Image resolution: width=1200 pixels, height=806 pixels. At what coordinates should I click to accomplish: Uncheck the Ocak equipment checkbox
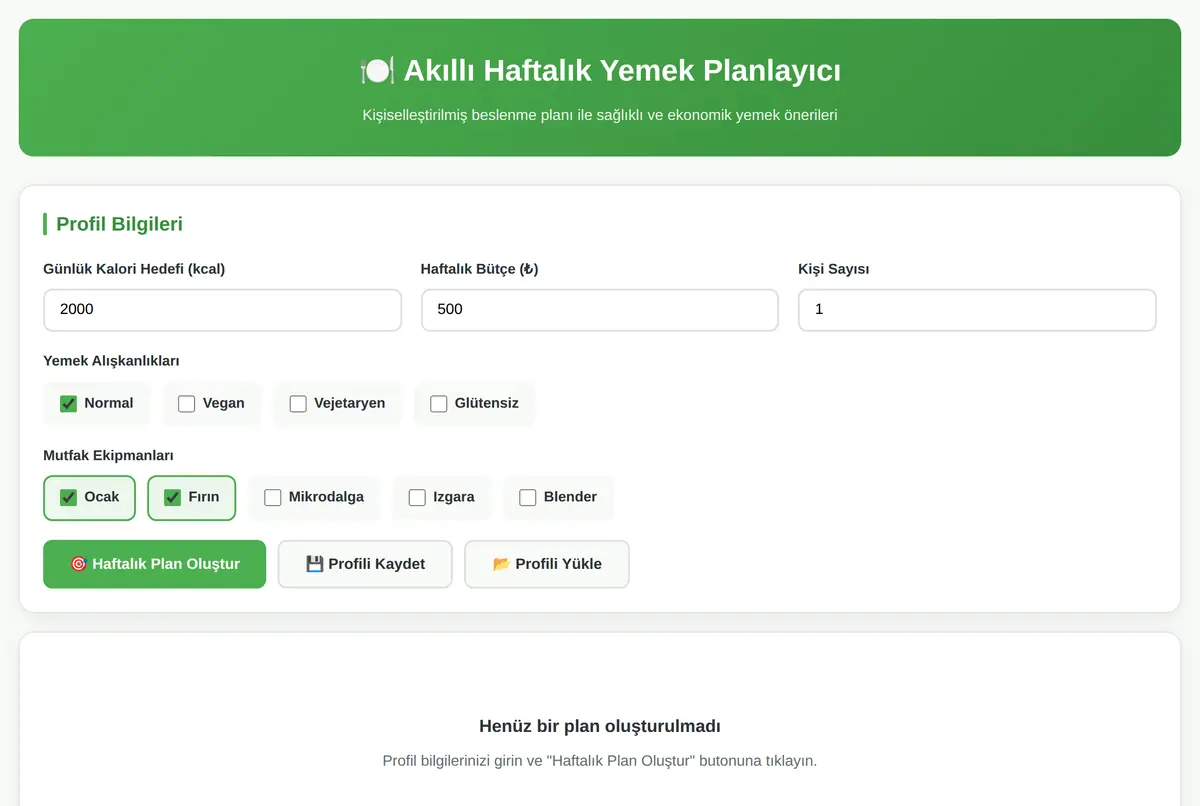pyautogui.click(x=68, y=498)
